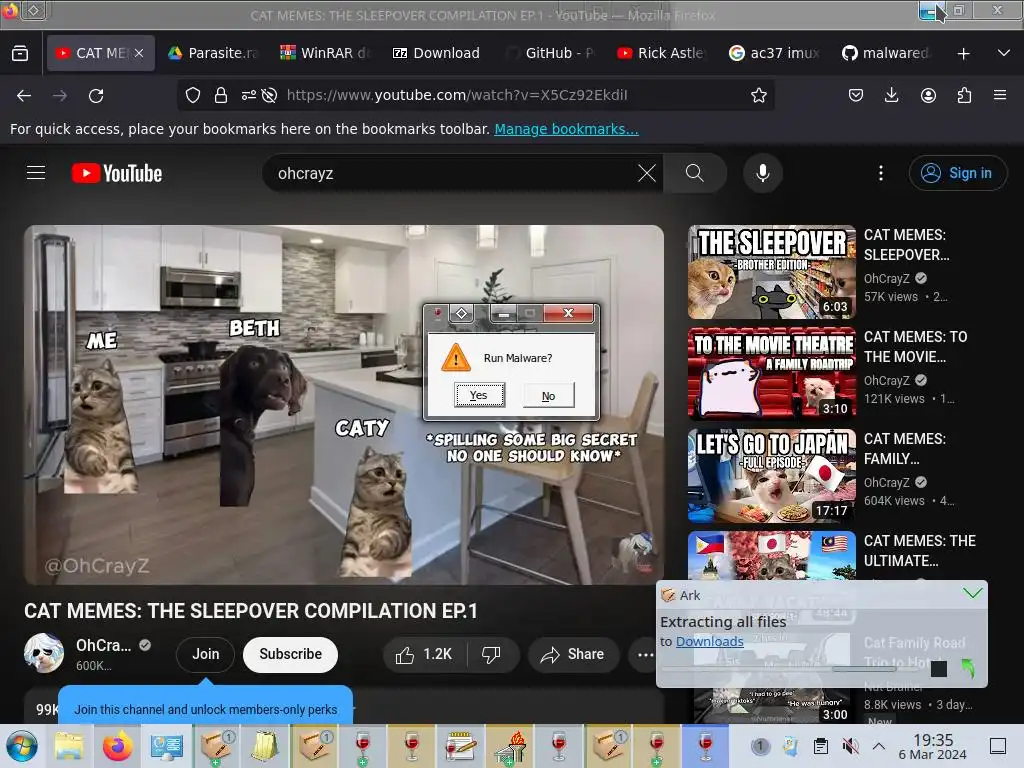Open Firefox View tab overview icon
Viewport: 1024px width, 768px height.
(20, 53)
